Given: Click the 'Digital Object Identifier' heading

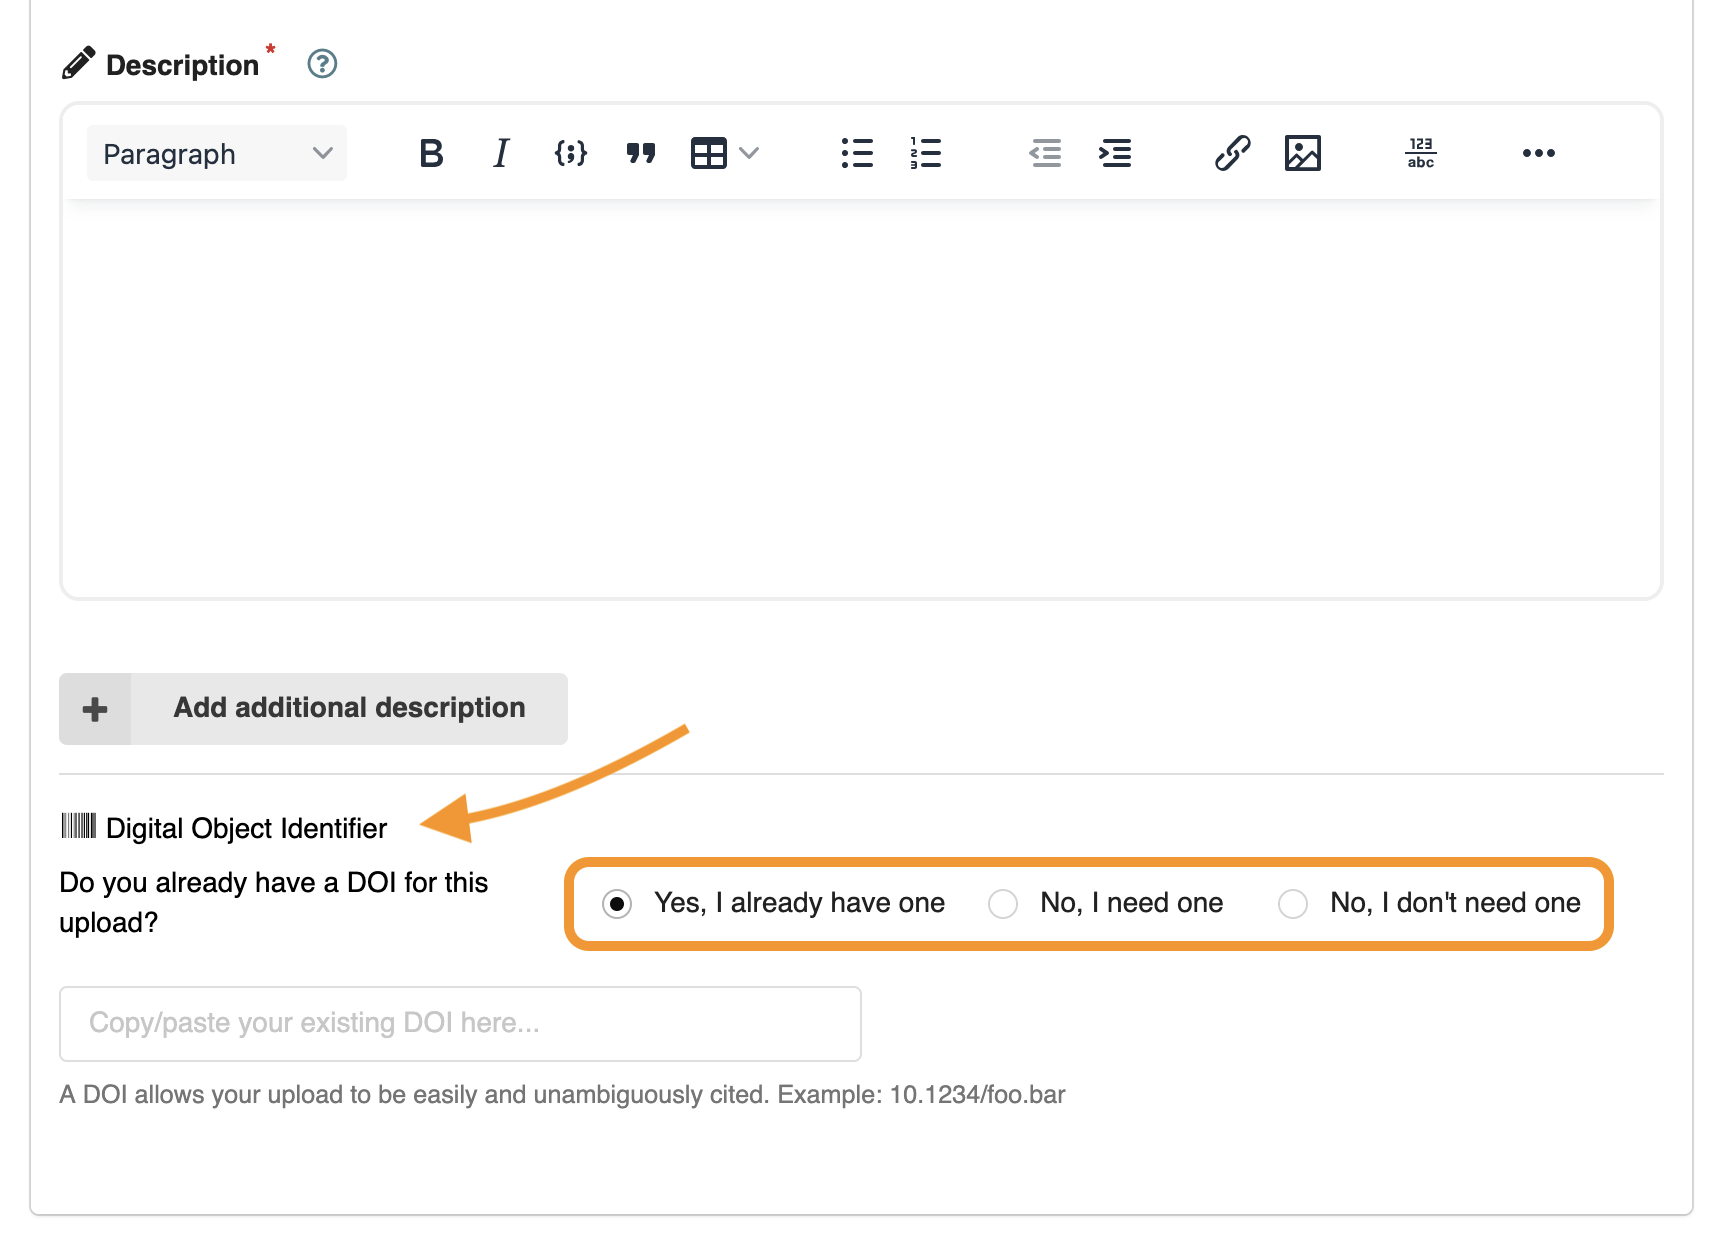Looking at the screenshot, I should (x=246, y=828).
